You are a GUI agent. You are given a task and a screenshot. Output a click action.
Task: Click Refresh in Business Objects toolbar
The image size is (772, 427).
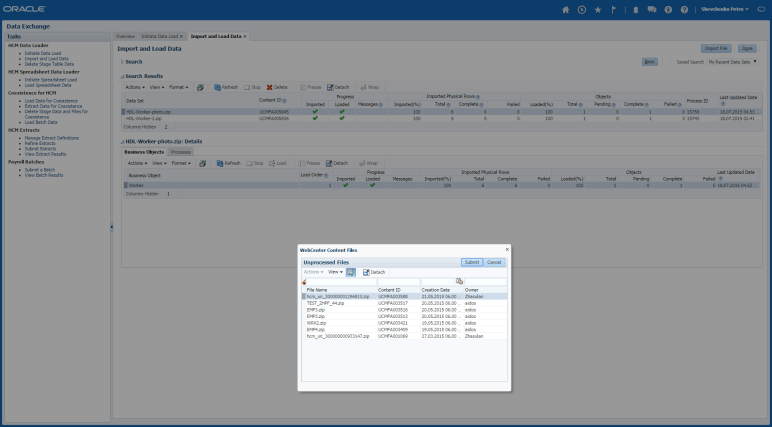coord(228,163)
